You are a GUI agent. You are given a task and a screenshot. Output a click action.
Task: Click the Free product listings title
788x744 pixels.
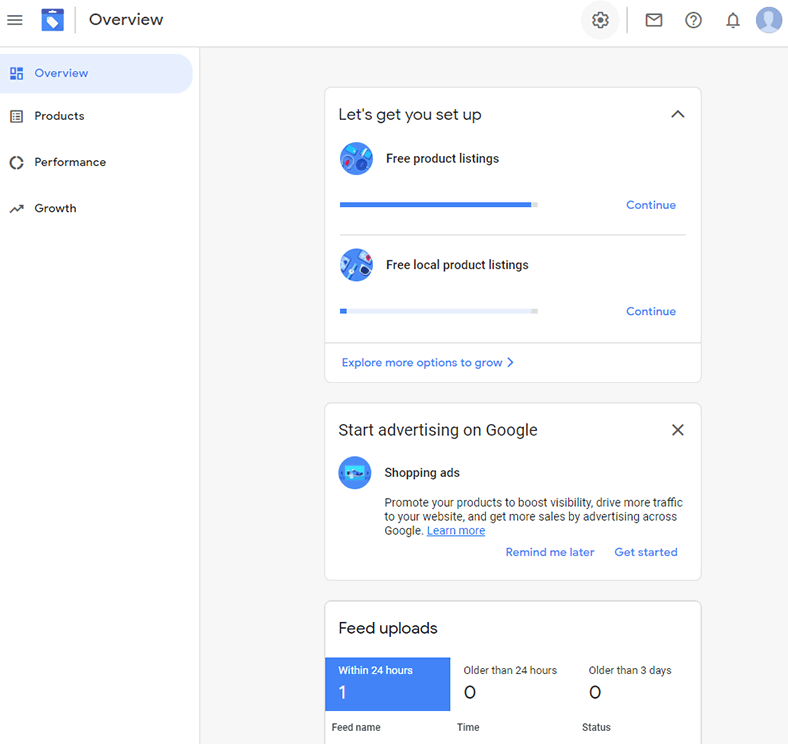(442, 159)
